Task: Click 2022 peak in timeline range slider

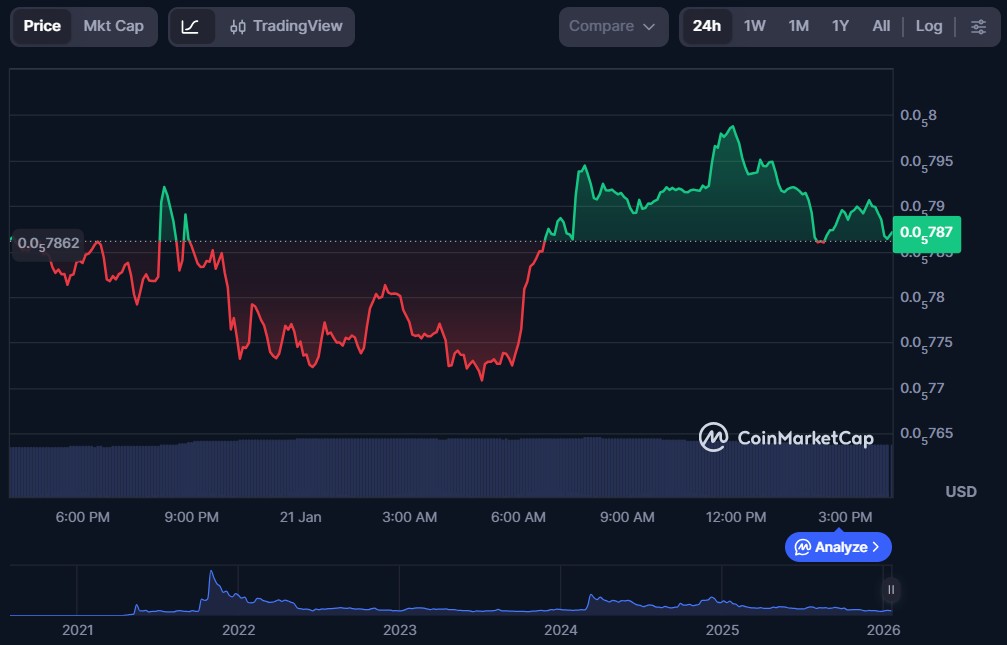Action: [211, 577]
